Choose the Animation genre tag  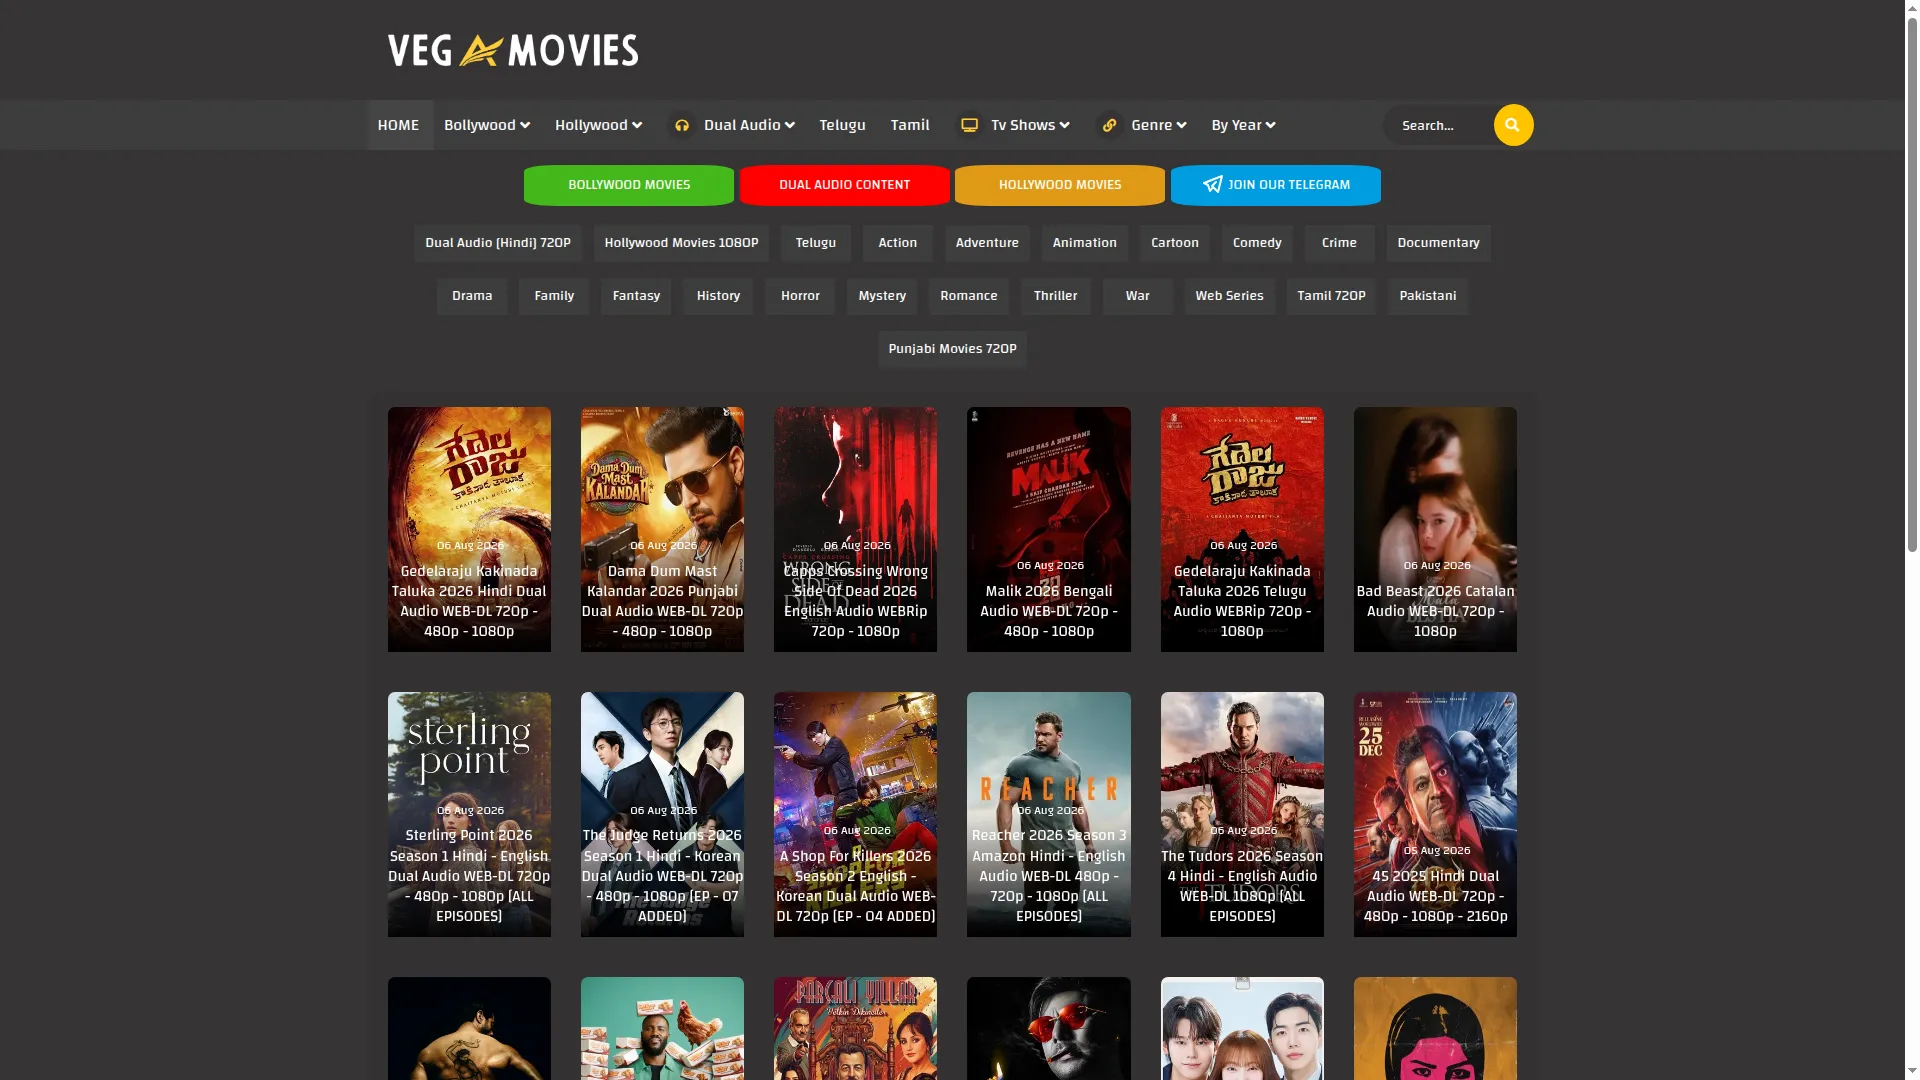pyautogui.click(x=1085, y=243)
